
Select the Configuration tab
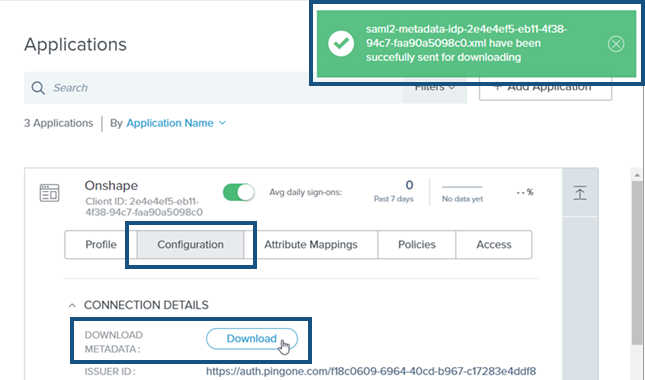190,244
